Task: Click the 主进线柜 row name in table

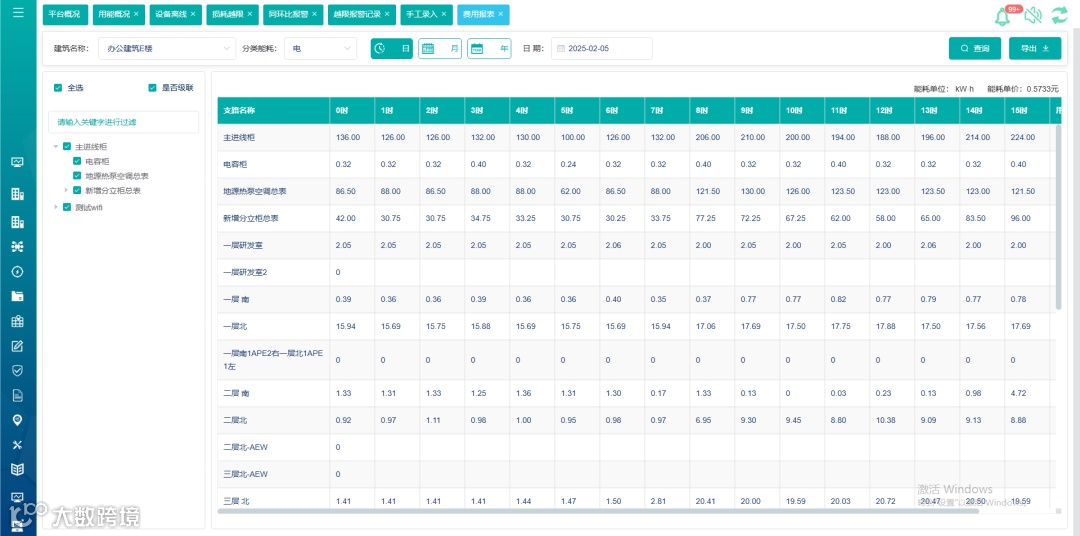Action: (240, 138)
